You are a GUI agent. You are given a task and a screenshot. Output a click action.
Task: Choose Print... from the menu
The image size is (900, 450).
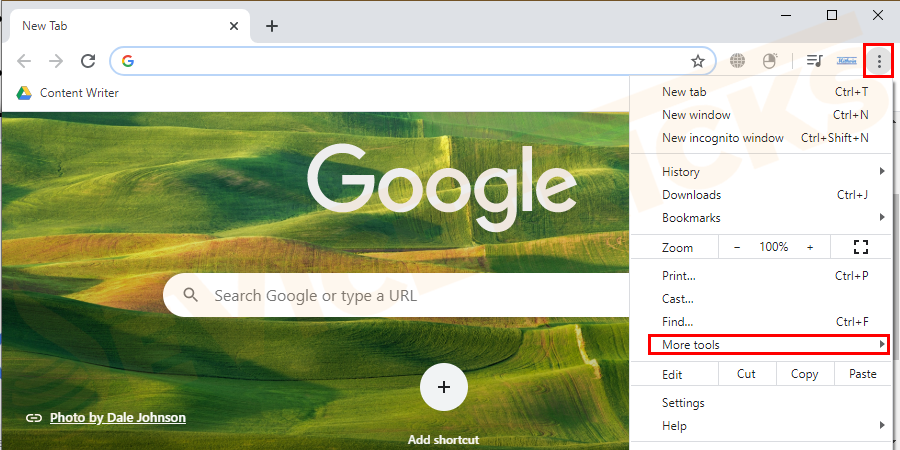point(761,276)
